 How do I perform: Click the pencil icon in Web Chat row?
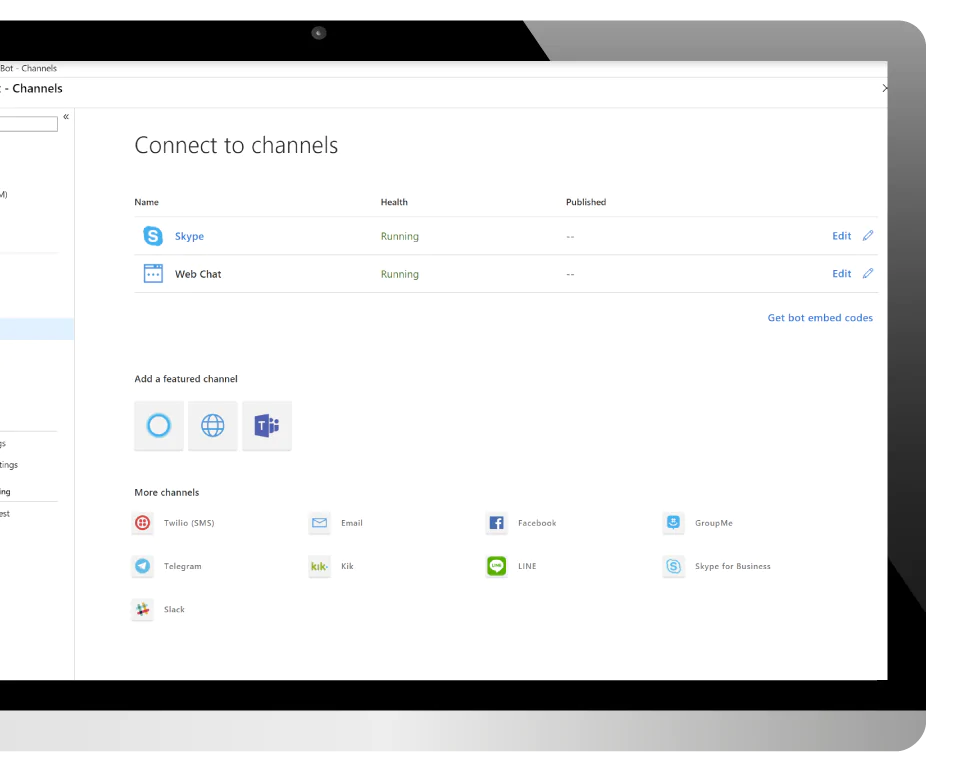pyautogui.click(x=868, y=273)
